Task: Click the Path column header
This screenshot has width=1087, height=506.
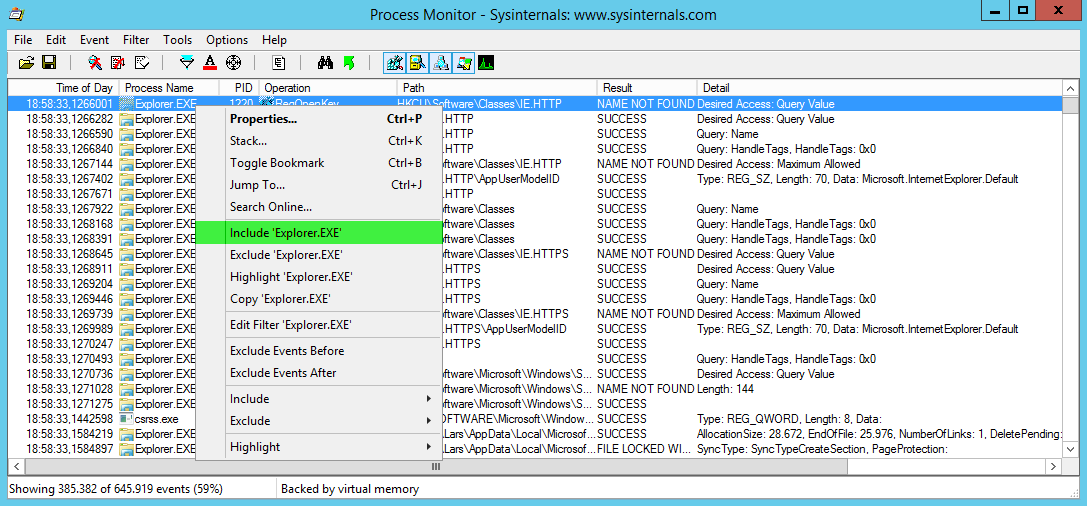Action: click(x=497, y=88)
